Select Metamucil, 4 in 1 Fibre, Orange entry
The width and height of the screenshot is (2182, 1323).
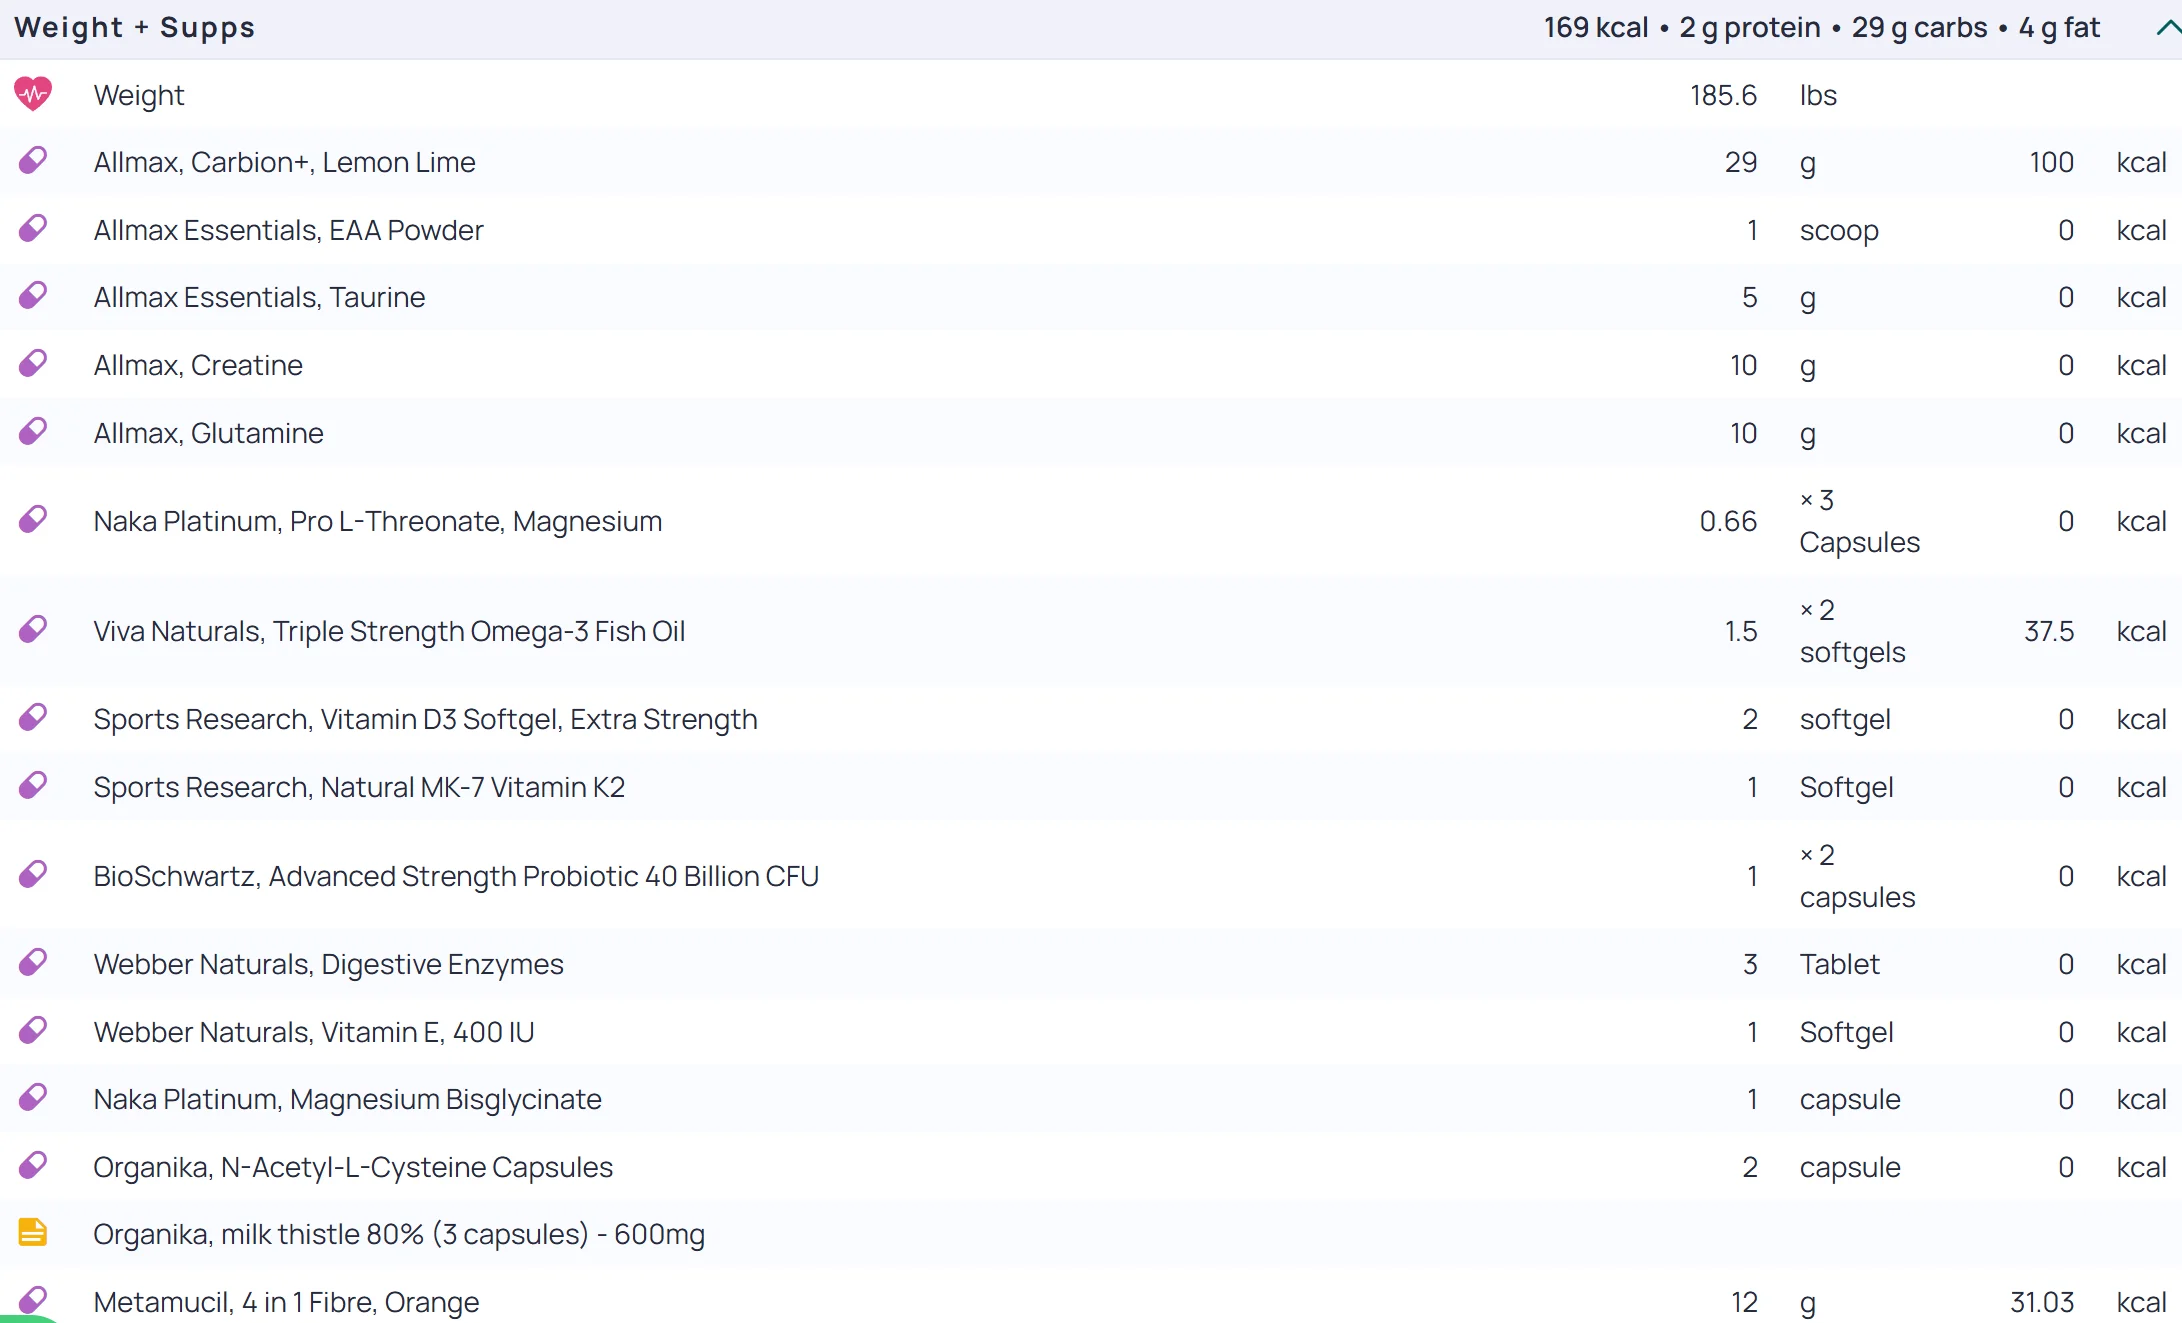pyautogui.click(x=286, y=1302)
